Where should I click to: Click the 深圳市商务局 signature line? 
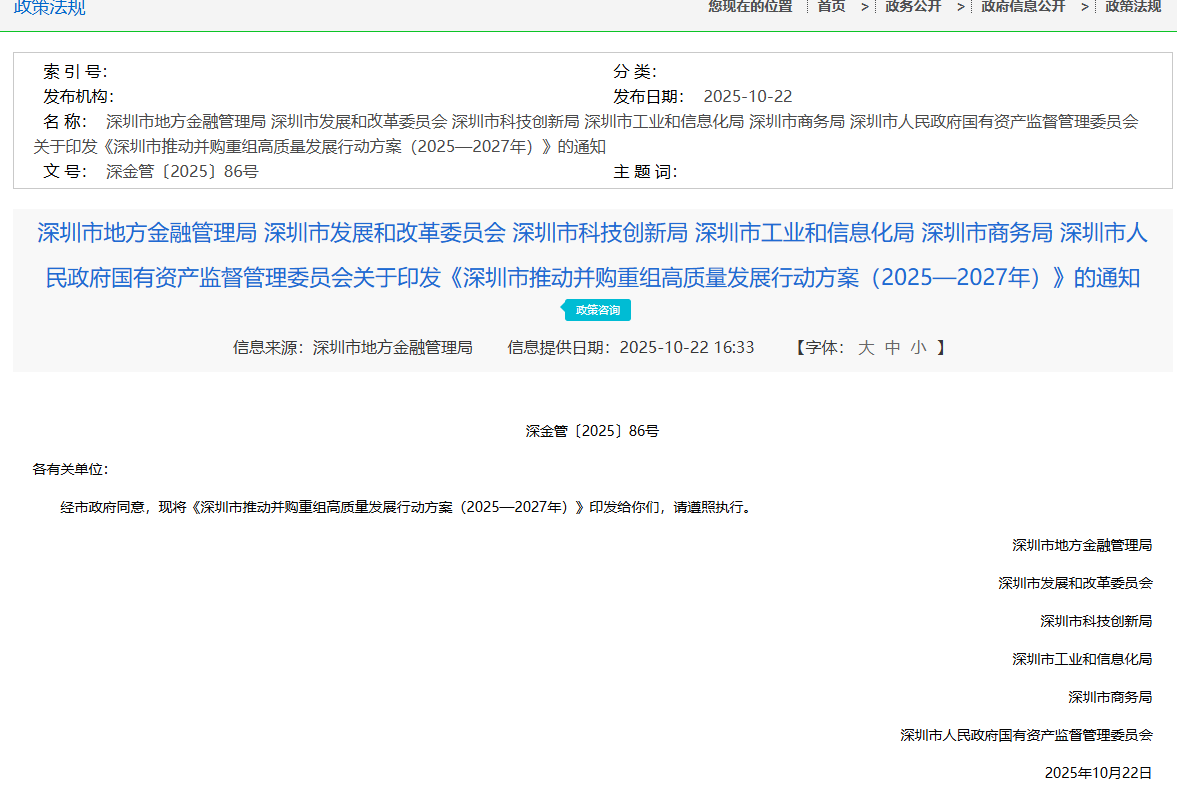(1110, 697)
